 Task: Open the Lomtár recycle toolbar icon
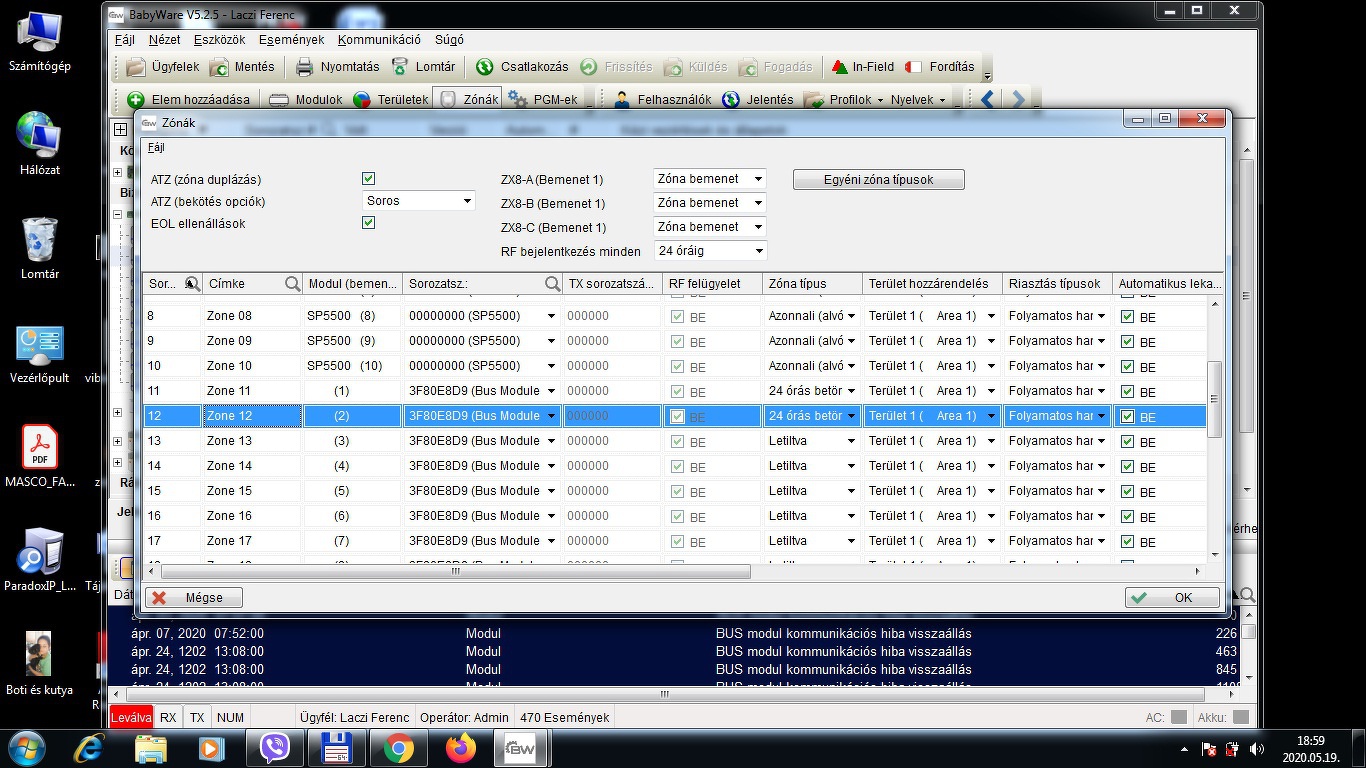point(400,67)
